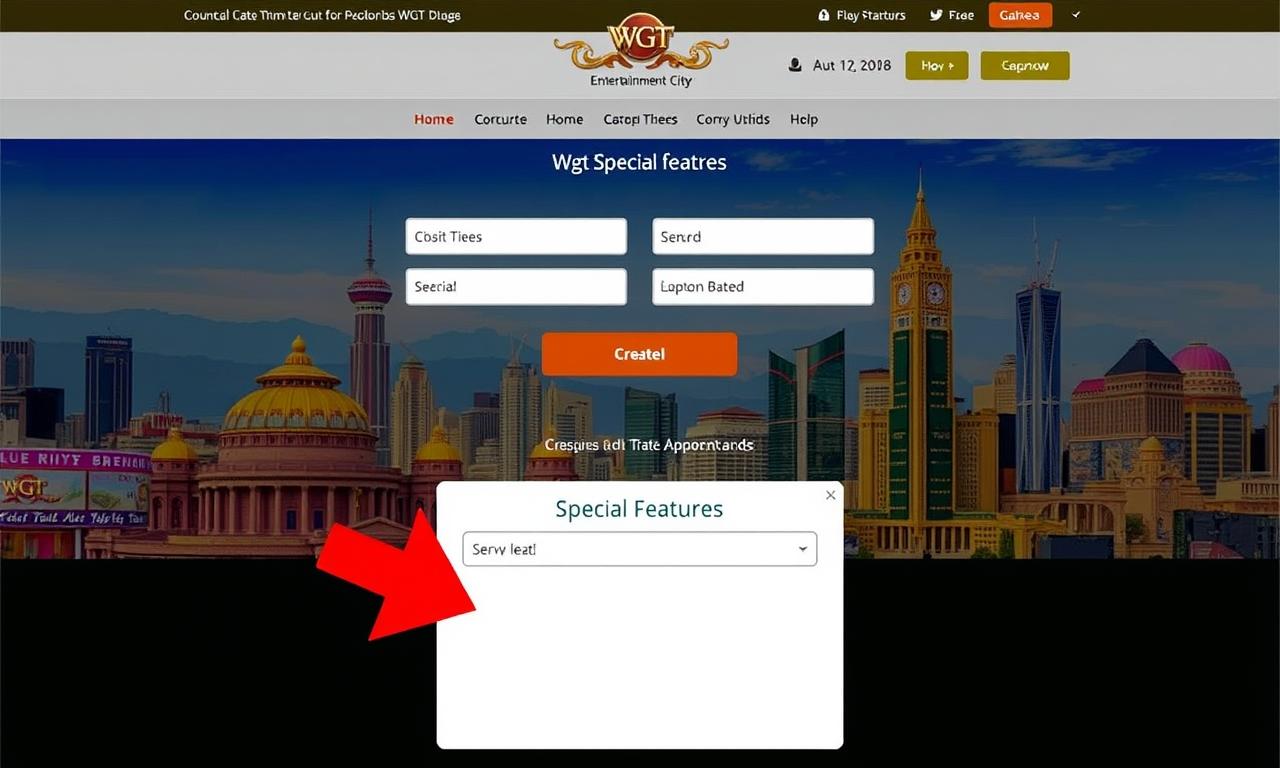Click the Hoy button in header

(x=937, y=66)
